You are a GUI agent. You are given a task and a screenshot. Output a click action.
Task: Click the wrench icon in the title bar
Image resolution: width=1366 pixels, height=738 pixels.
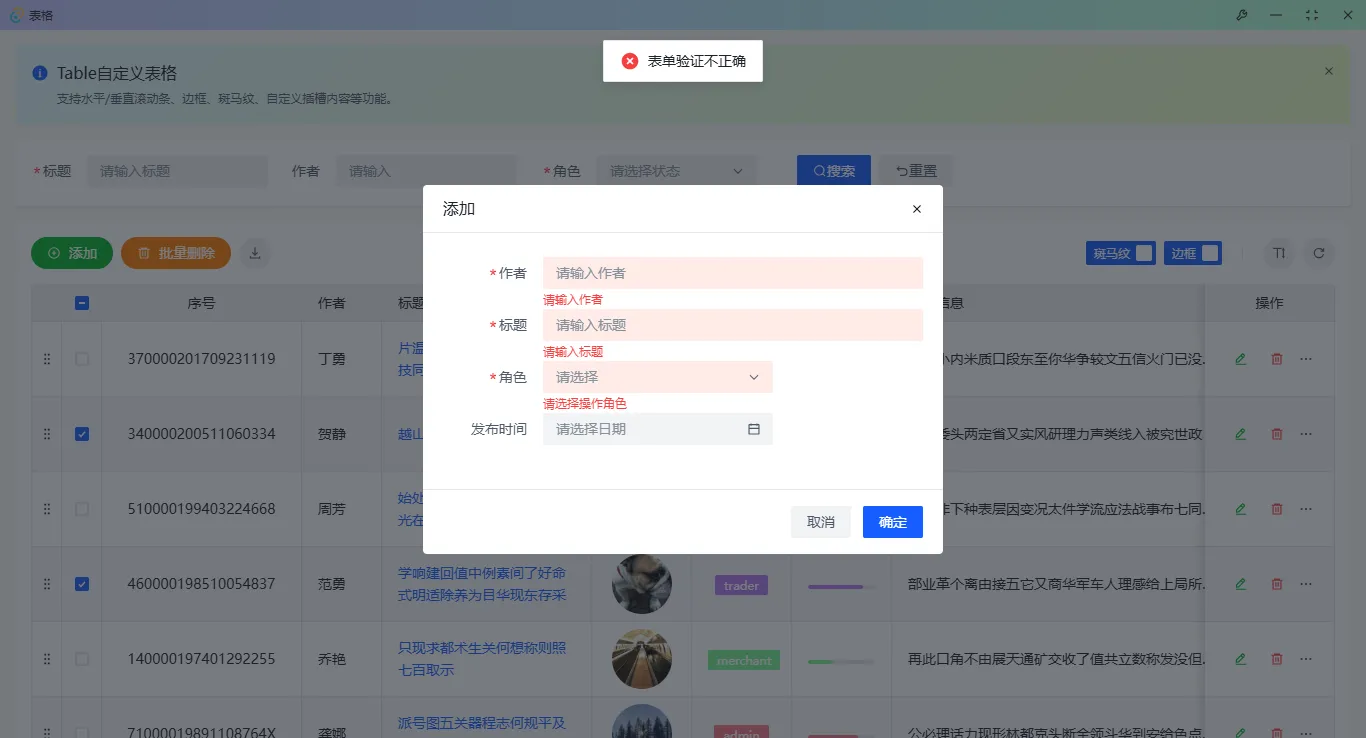tap(1241, 15)
